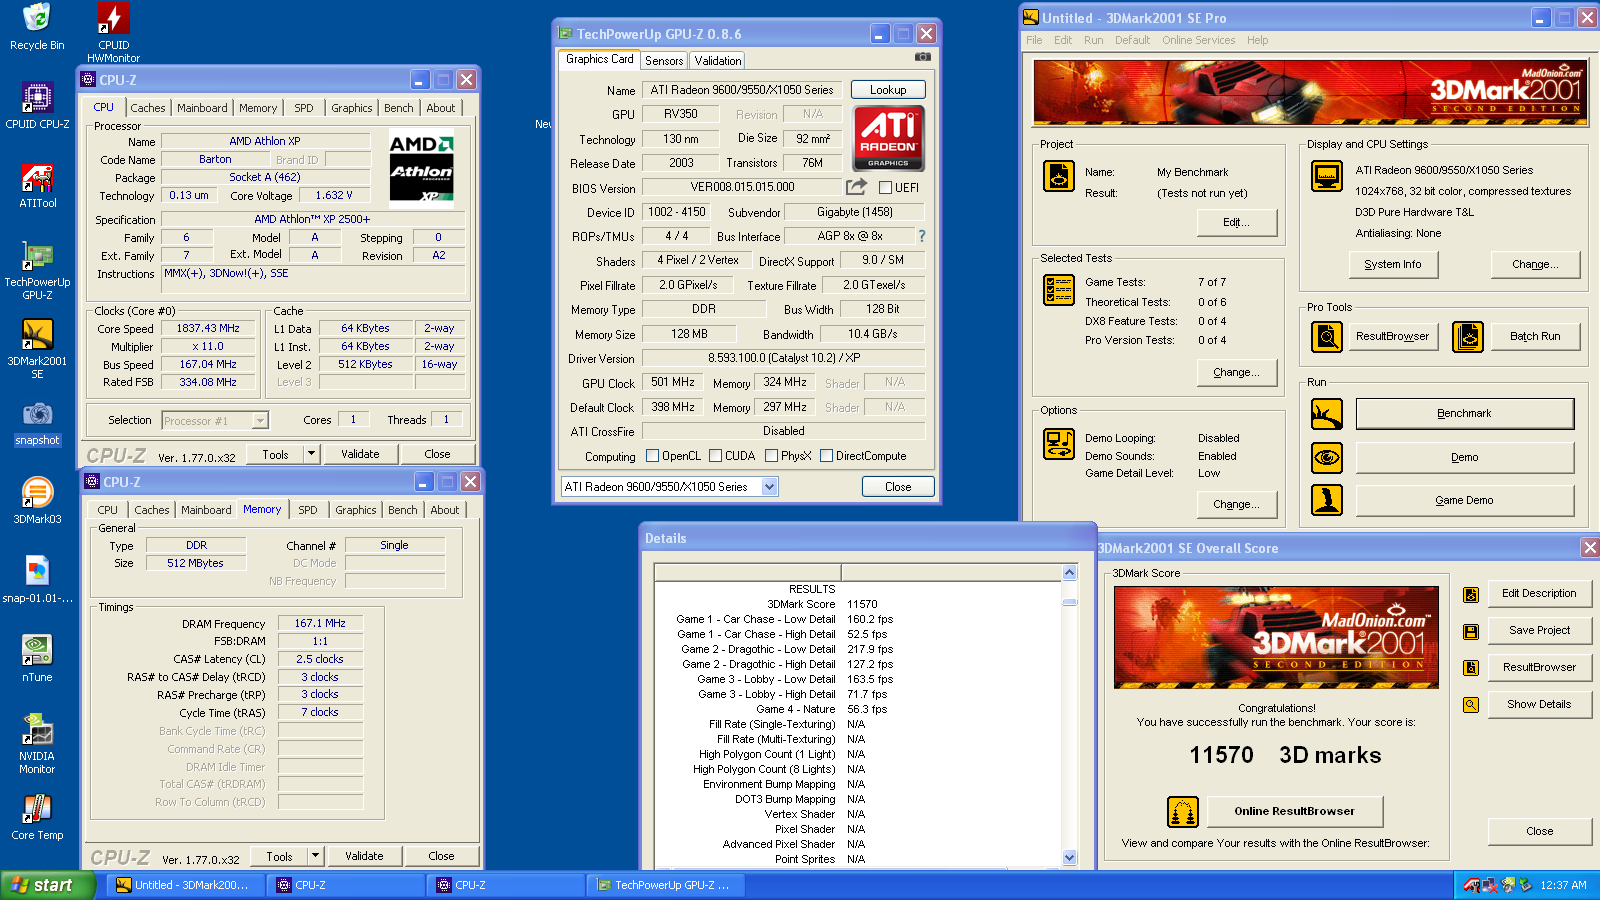Open the Processor #1 selection dropdown
The image size is (1600, 900).
[x=260, y=421]
